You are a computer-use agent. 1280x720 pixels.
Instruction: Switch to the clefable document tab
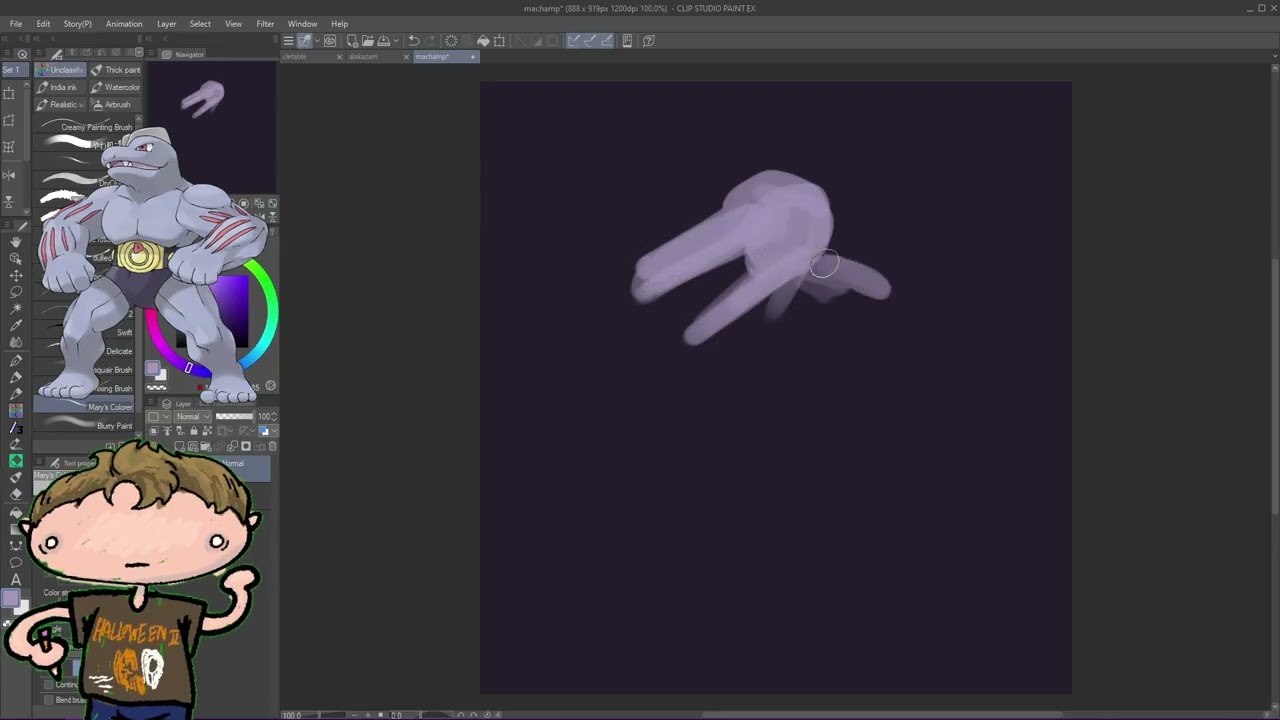pos(295,57)
